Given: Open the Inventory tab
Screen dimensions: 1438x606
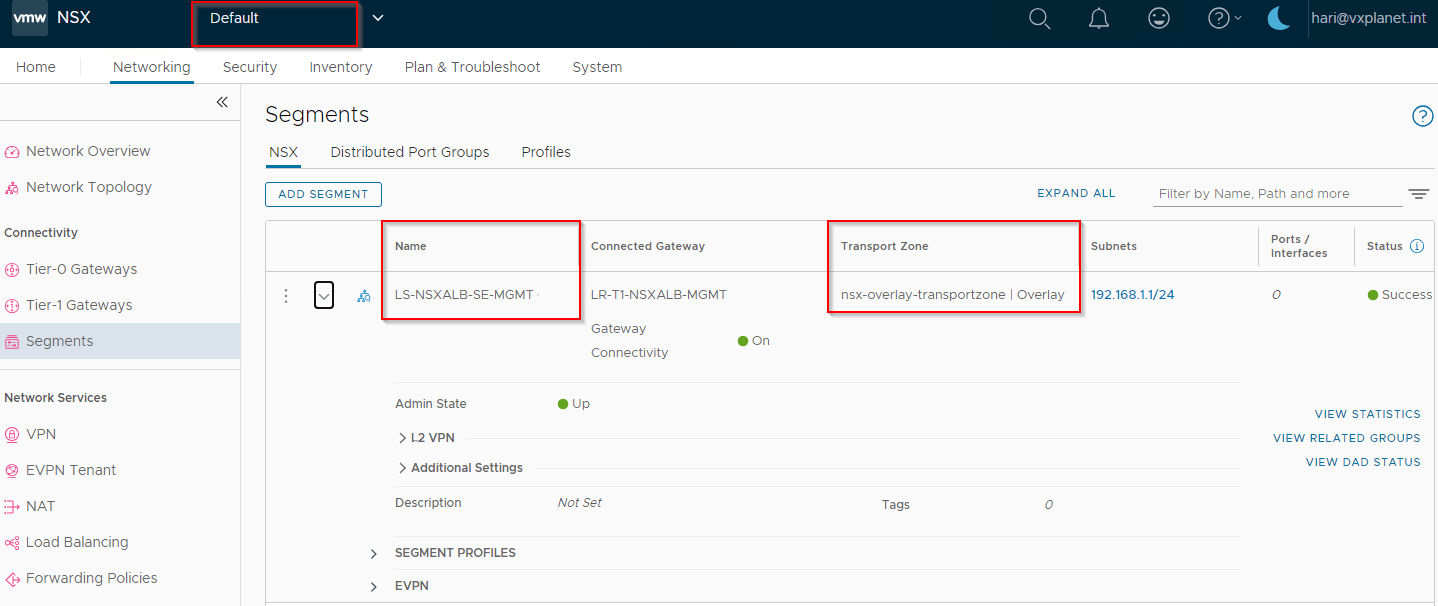Looking at the screenshot, I should (x=341, y=67).
